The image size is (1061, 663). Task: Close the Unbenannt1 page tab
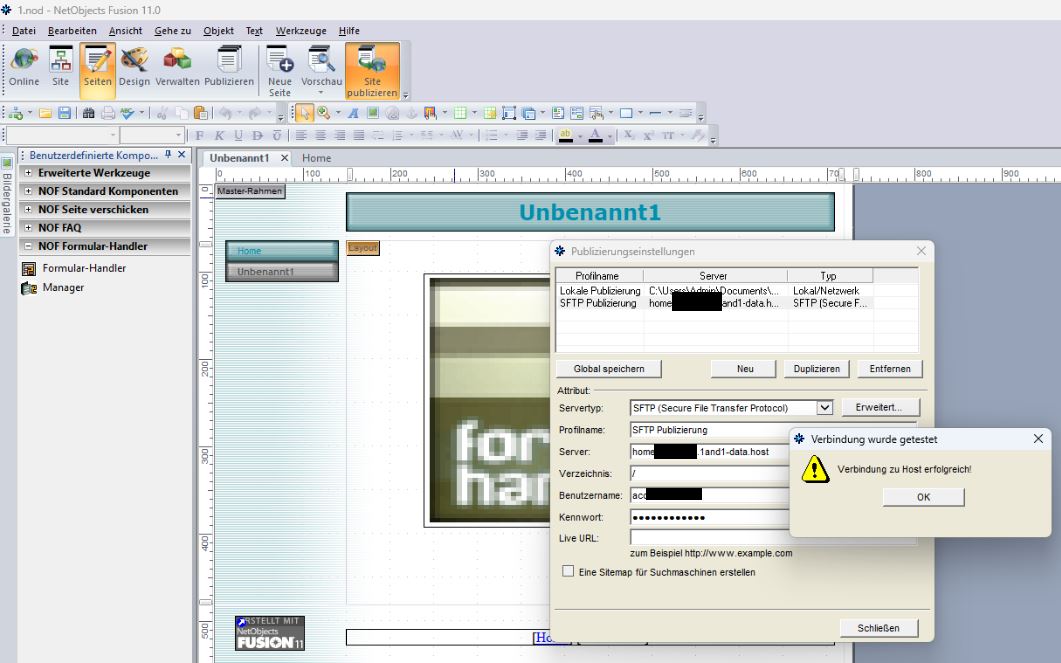pyautogui.click(x=284, y=158)
